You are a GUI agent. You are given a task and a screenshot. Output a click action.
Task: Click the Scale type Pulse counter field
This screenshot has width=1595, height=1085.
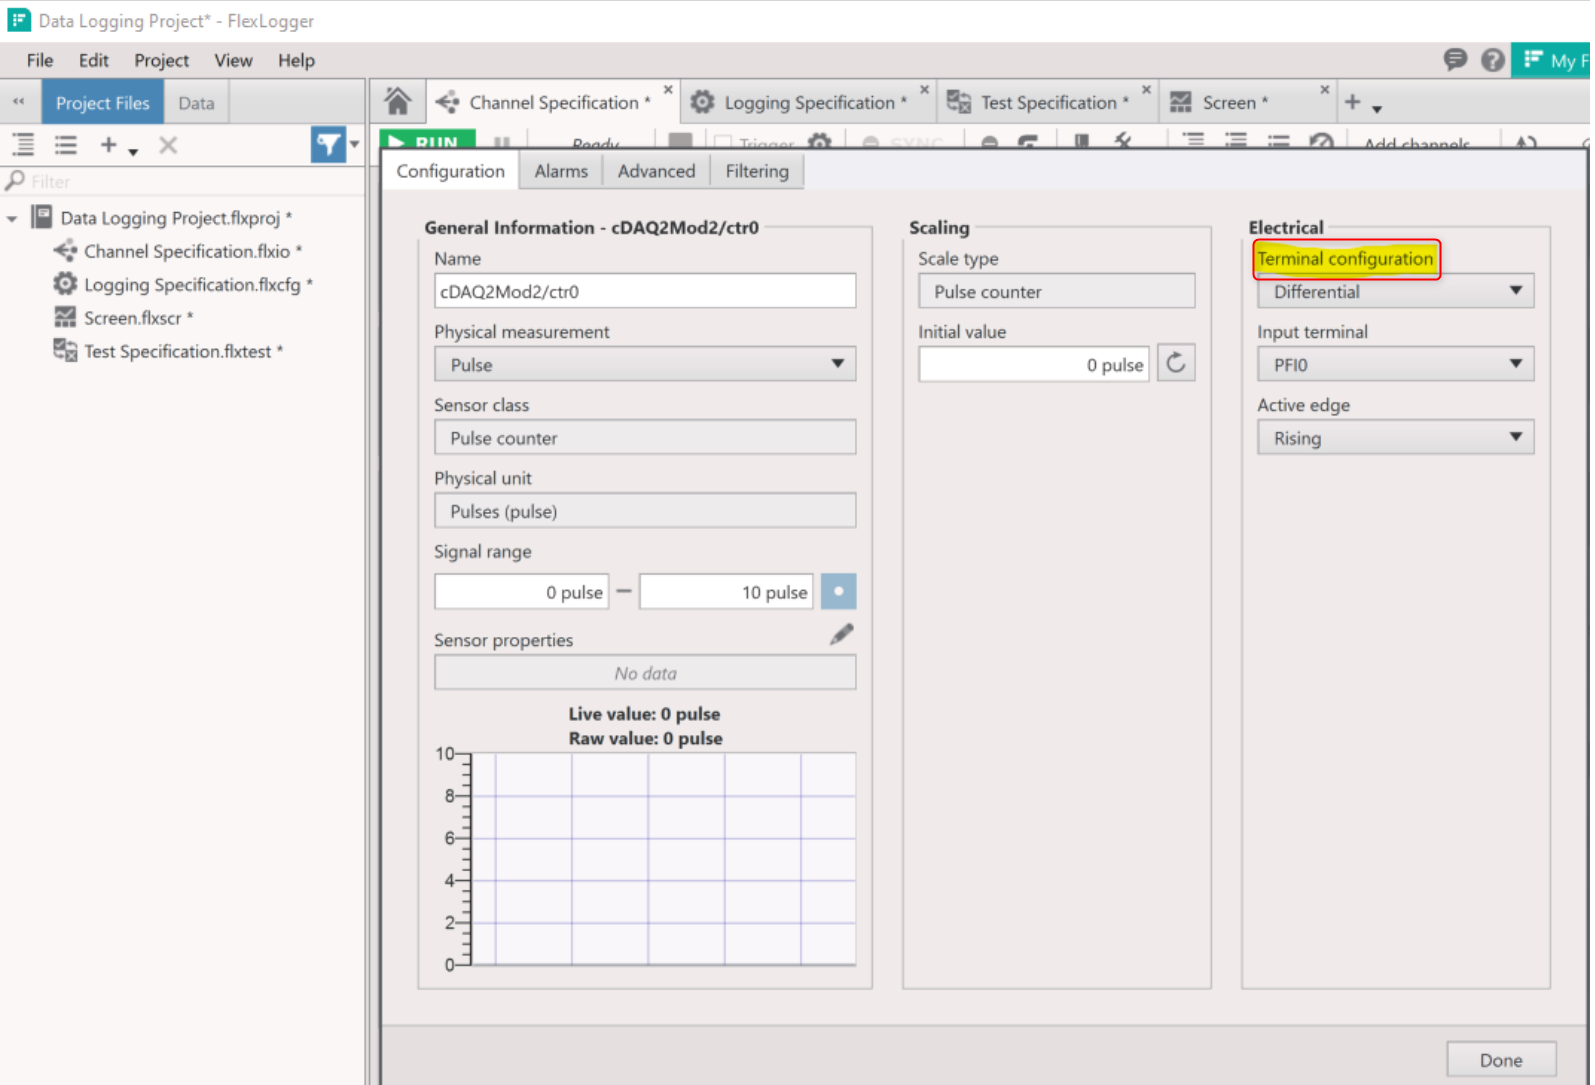click(1056, 291)
